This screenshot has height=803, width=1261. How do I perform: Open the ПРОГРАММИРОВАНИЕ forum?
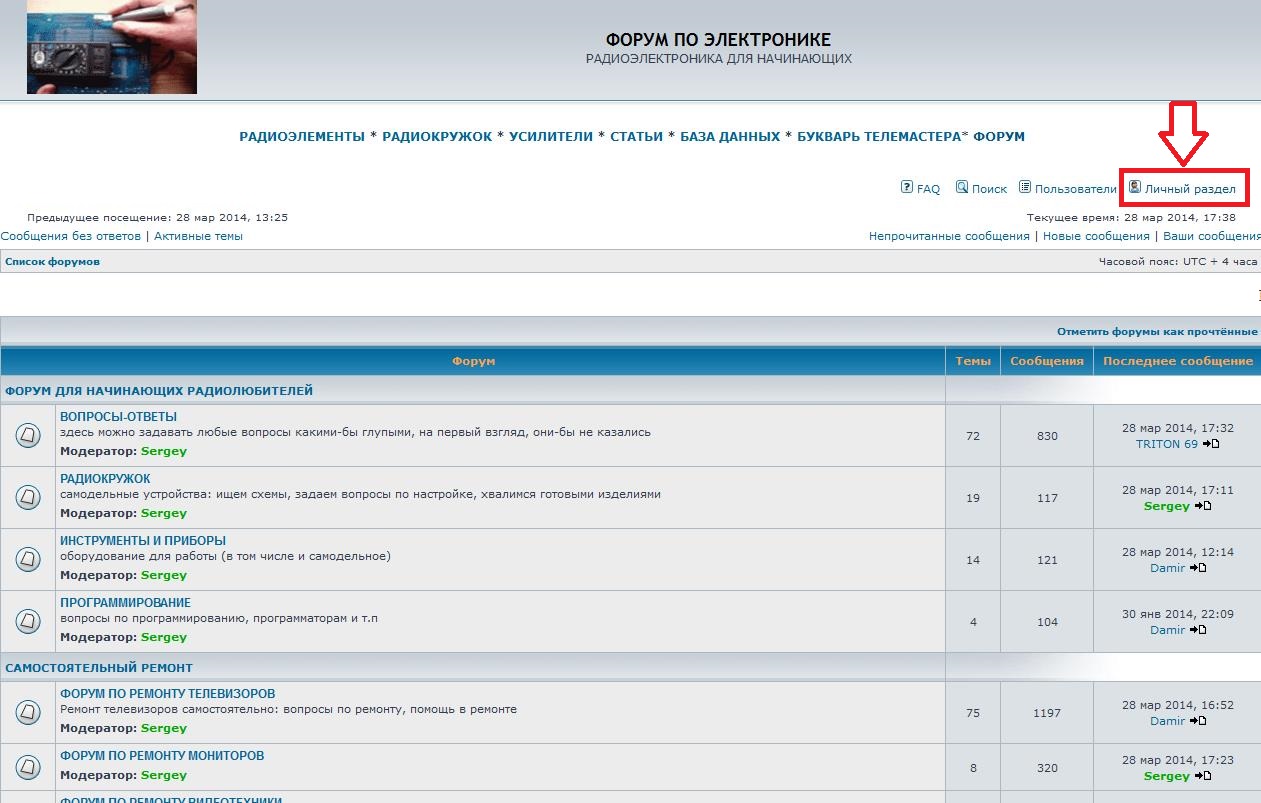pos(125,603)
